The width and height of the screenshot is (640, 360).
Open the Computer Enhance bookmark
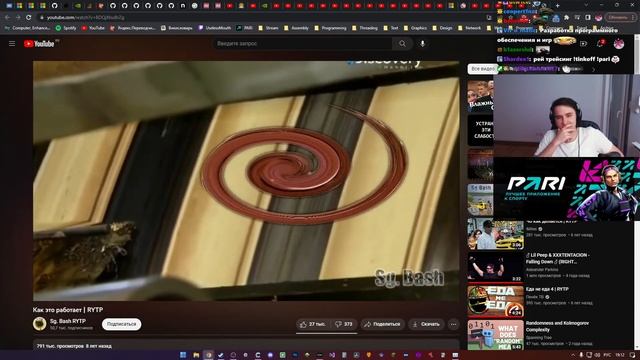[28, 28]
